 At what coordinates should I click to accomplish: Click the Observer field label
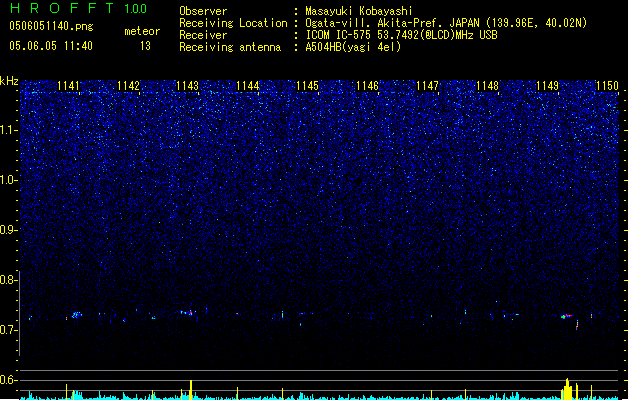(203, 11)
